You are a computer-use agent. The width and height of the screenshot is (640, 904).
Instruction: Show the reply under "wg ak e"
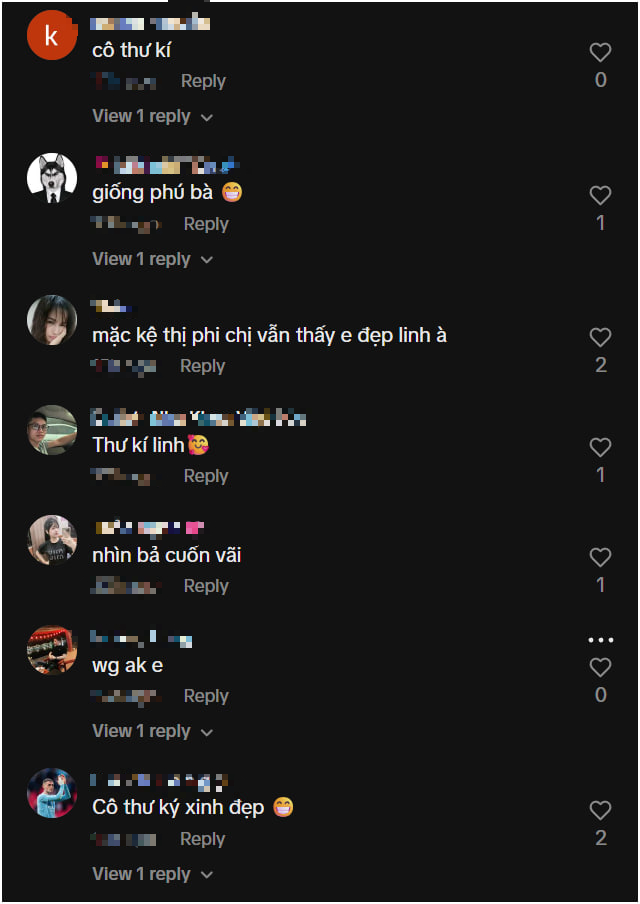[152, 731]
